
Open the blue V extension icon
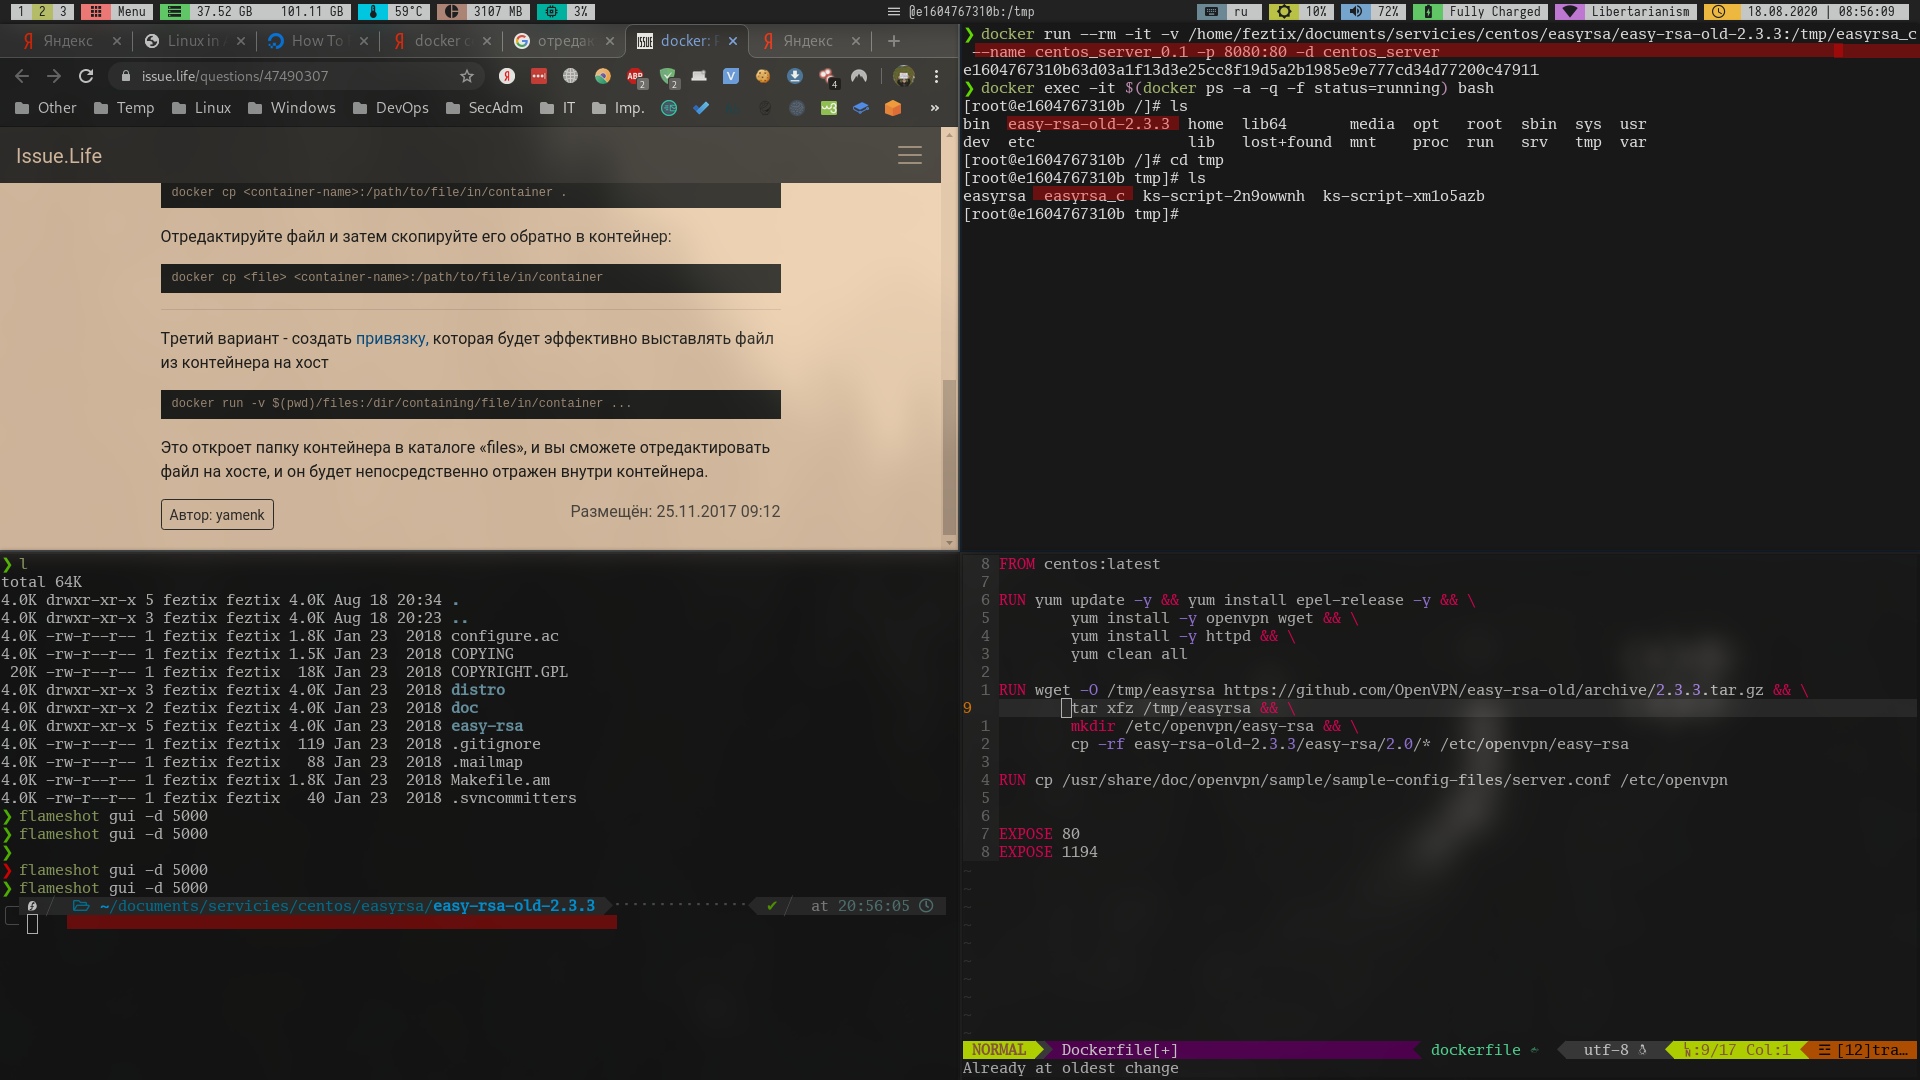(x=731, y=76)
